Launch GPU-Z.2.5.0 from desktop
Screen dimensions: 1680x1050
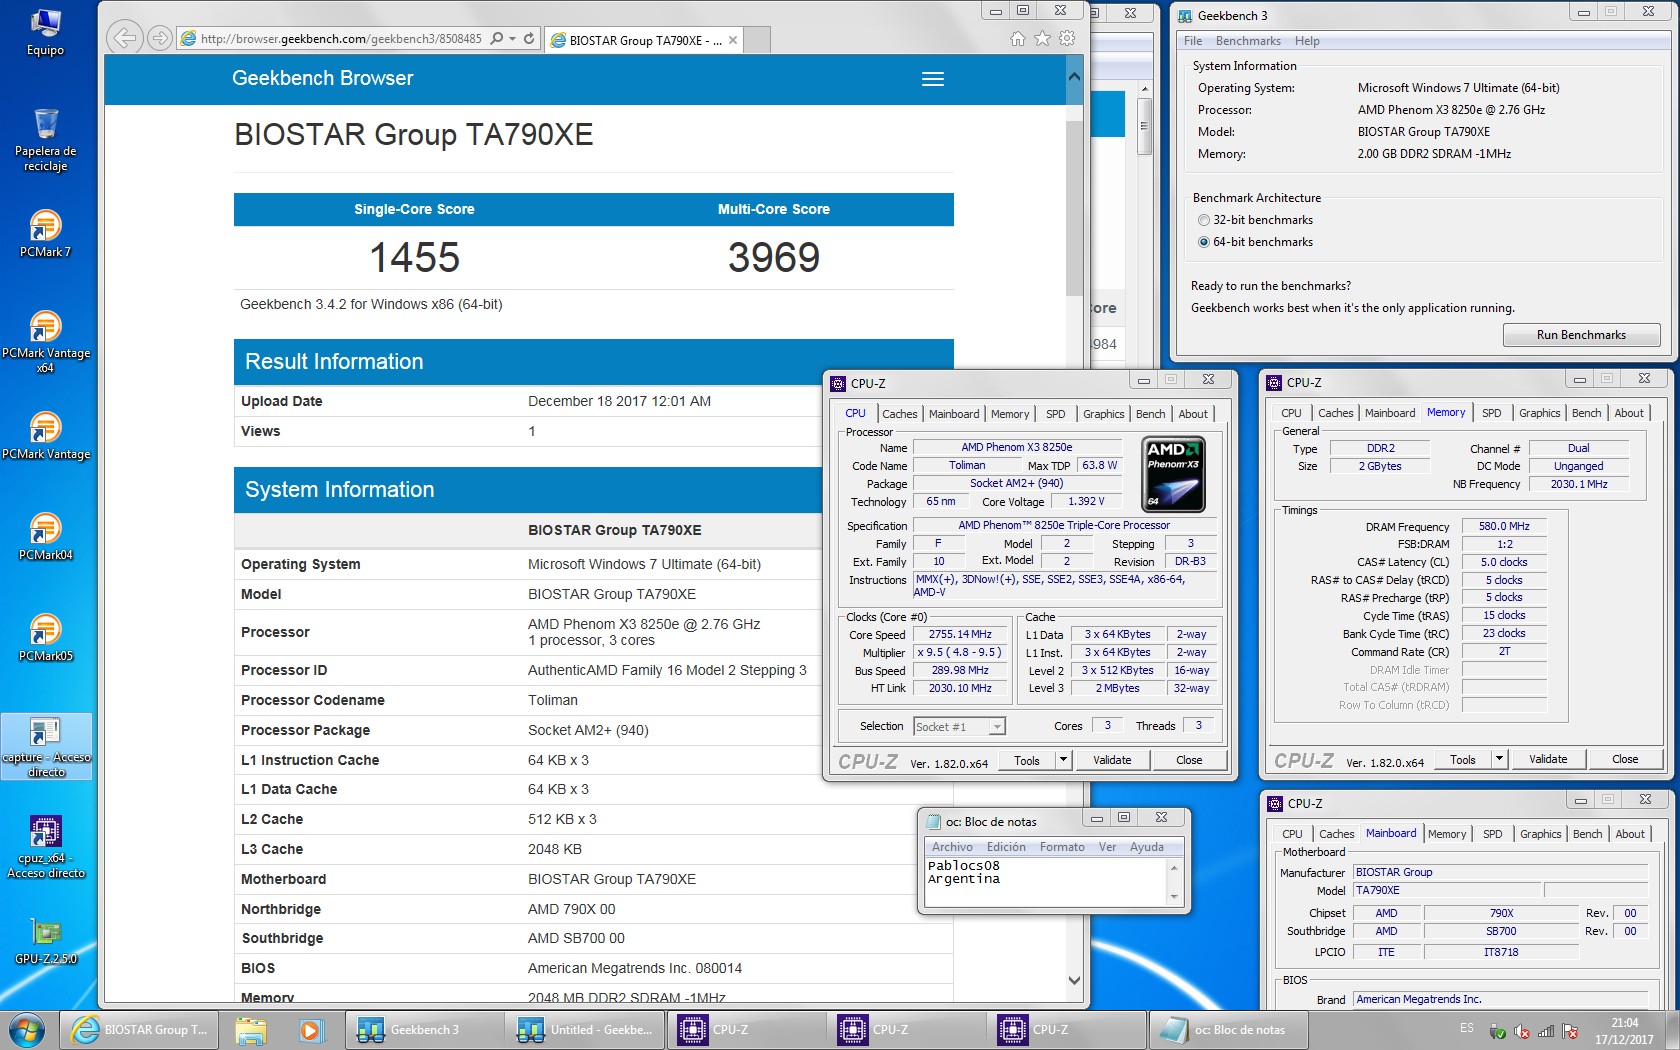click(x=46, y=941)
